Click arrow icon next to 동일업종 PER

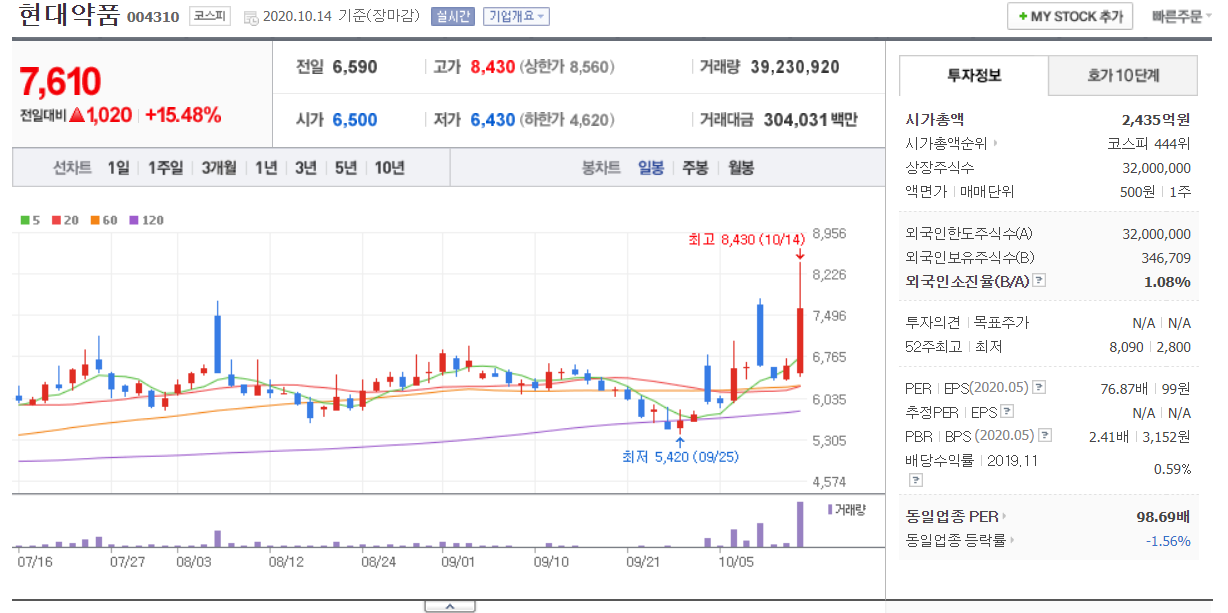(1005, 517)
